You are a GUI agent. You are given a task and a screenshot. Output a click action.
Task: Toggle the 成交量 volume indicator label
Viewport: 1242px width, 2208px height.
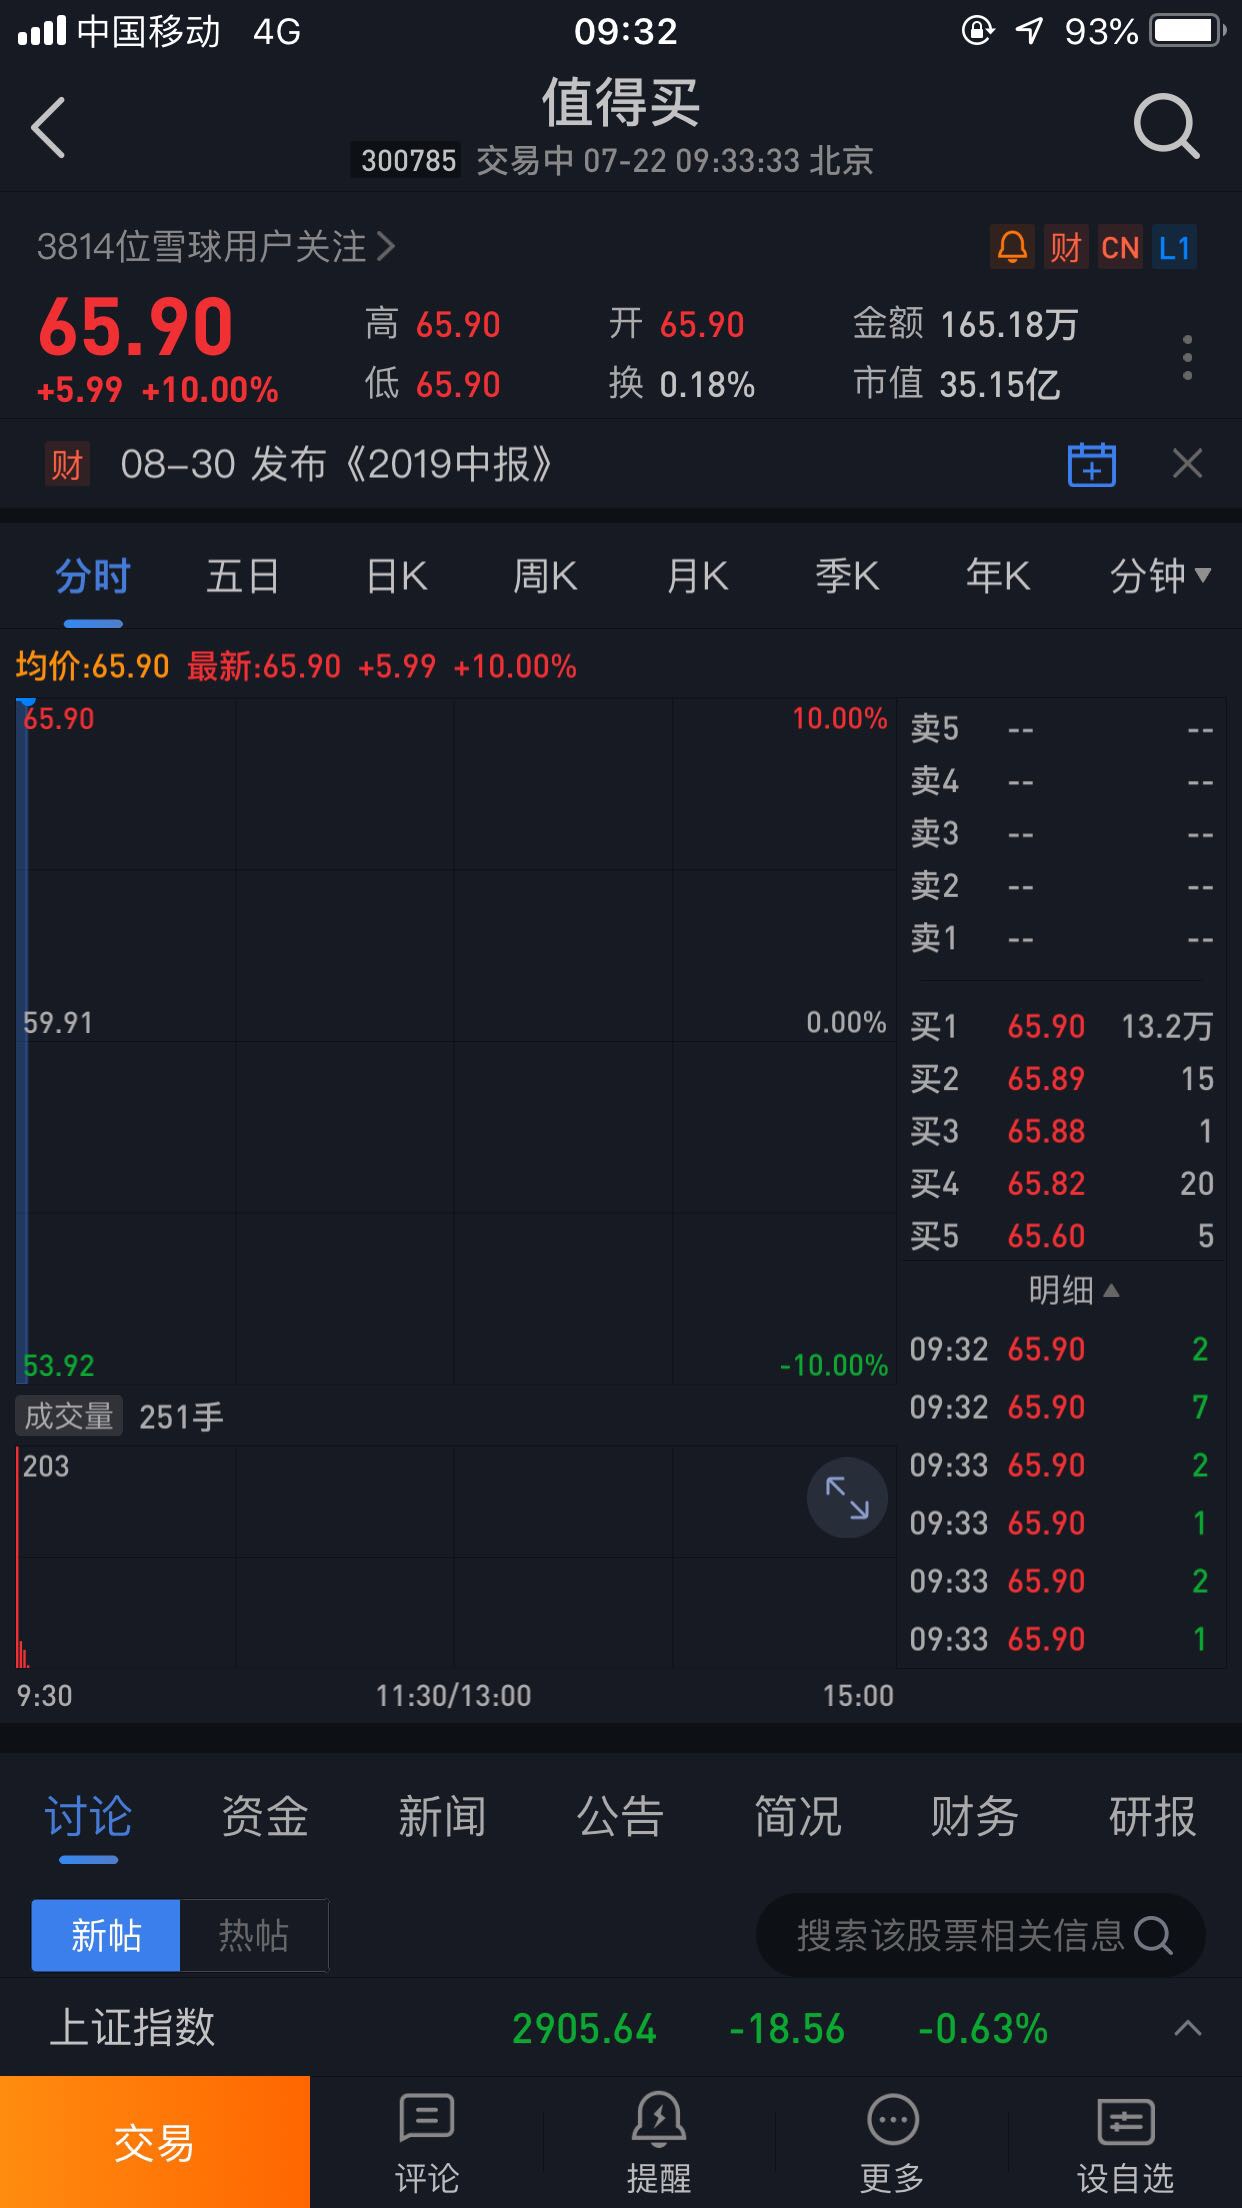[x=69, y=1416]
